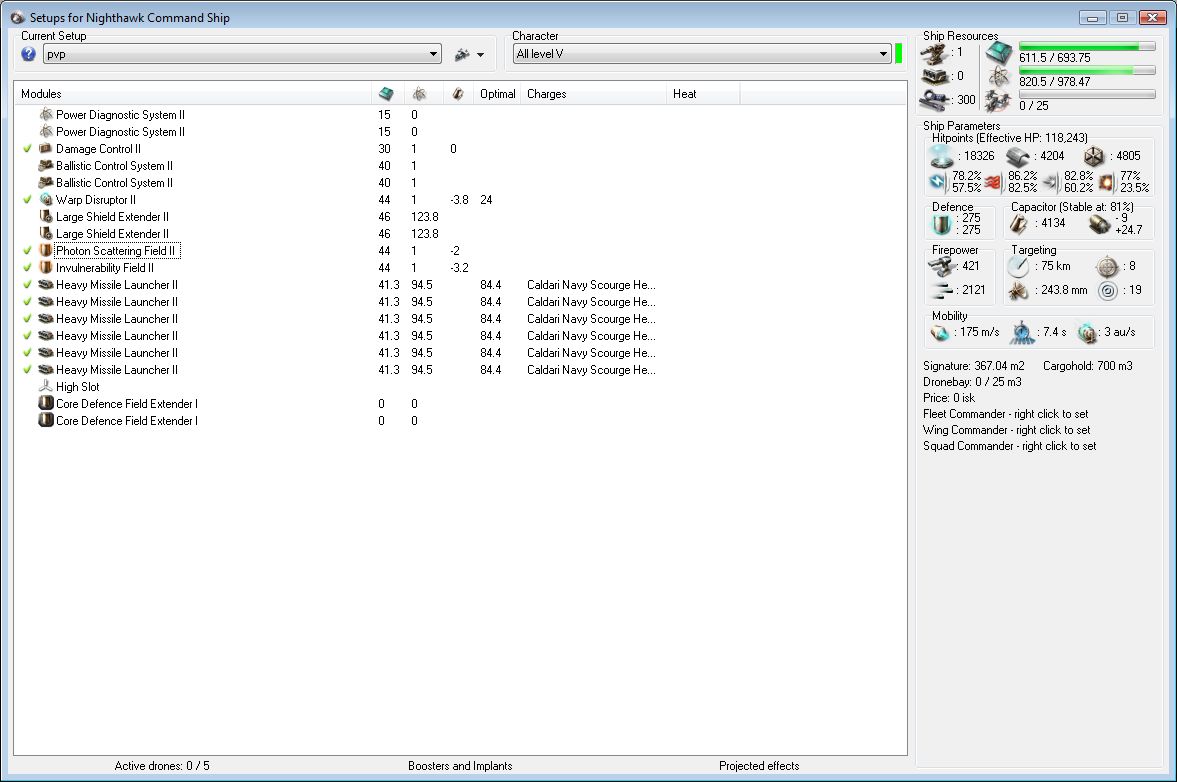Viewport: 1177px width, 782px height.
Task: Toggle the Invulnerability Field II checkmark
Action: (28, 268)
